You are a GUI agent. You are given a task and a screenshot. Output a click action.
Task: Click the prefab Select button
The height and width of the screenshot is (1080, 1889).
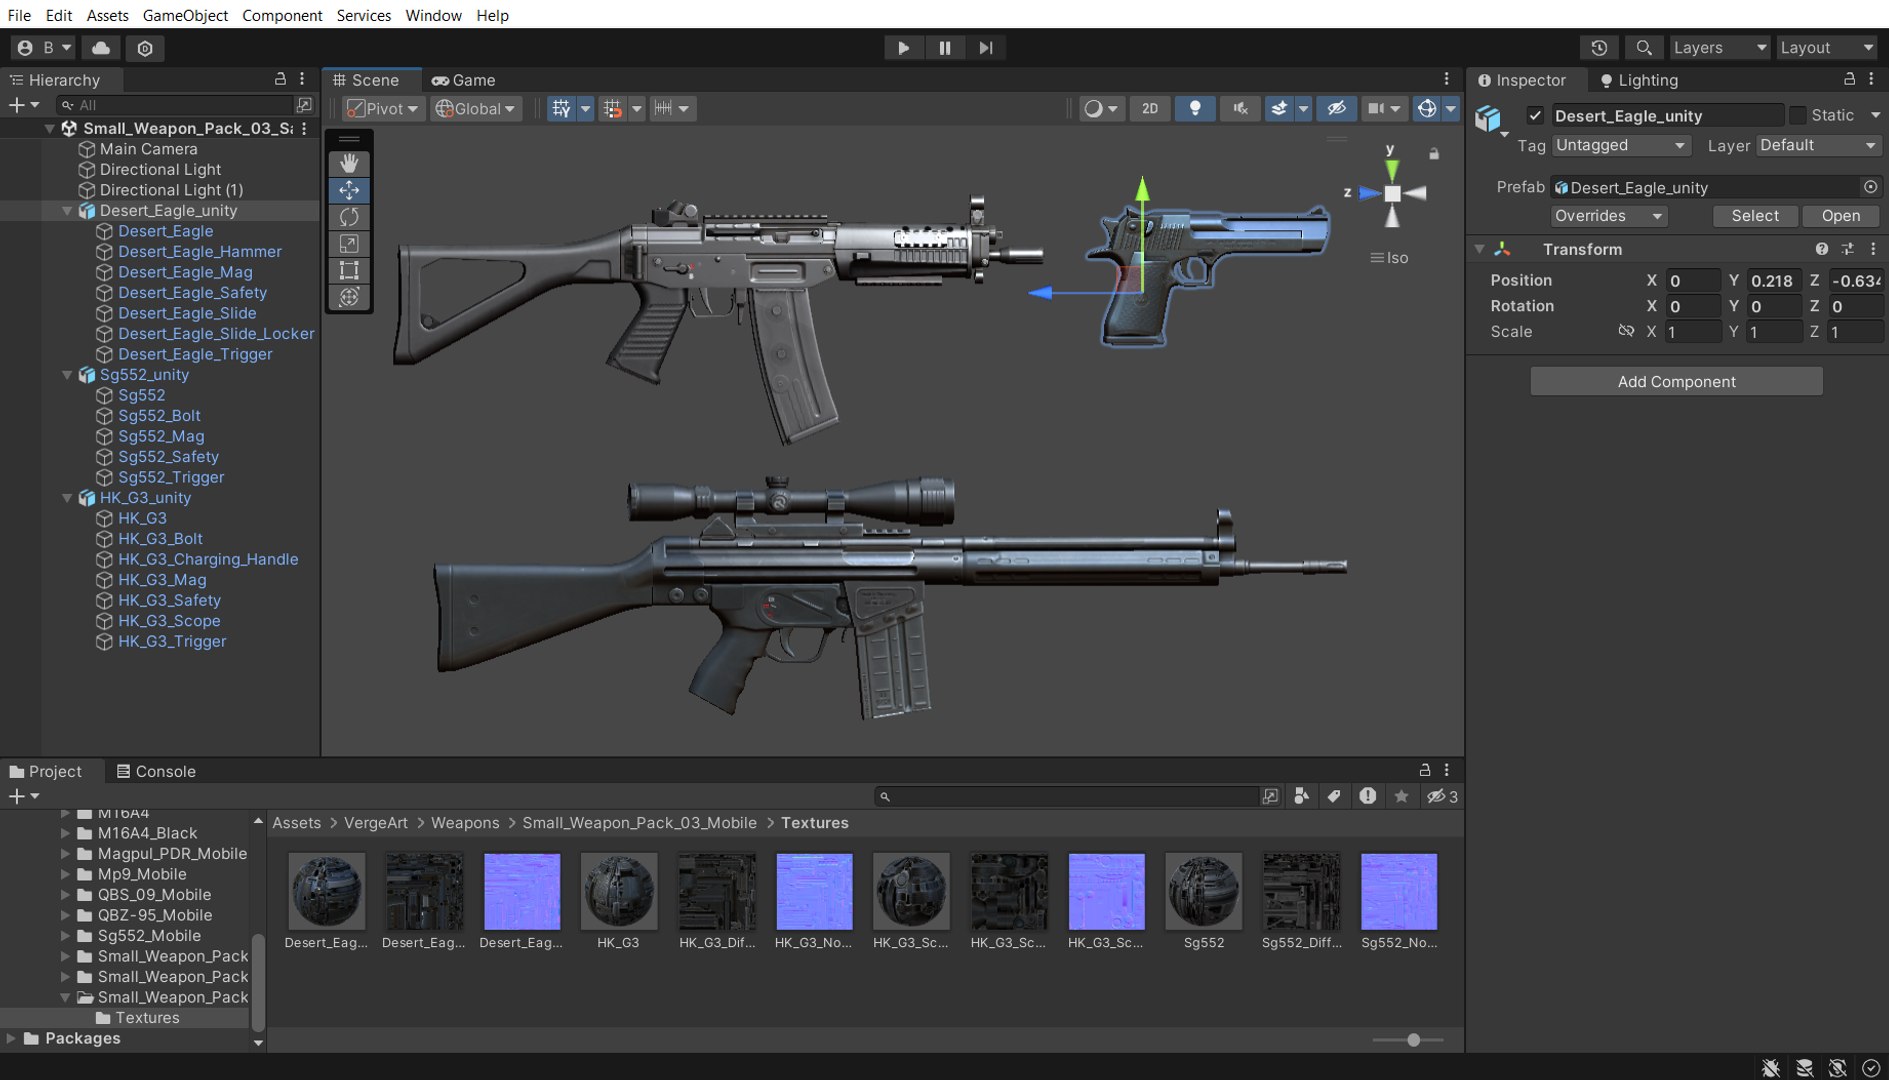point(1755,216)
